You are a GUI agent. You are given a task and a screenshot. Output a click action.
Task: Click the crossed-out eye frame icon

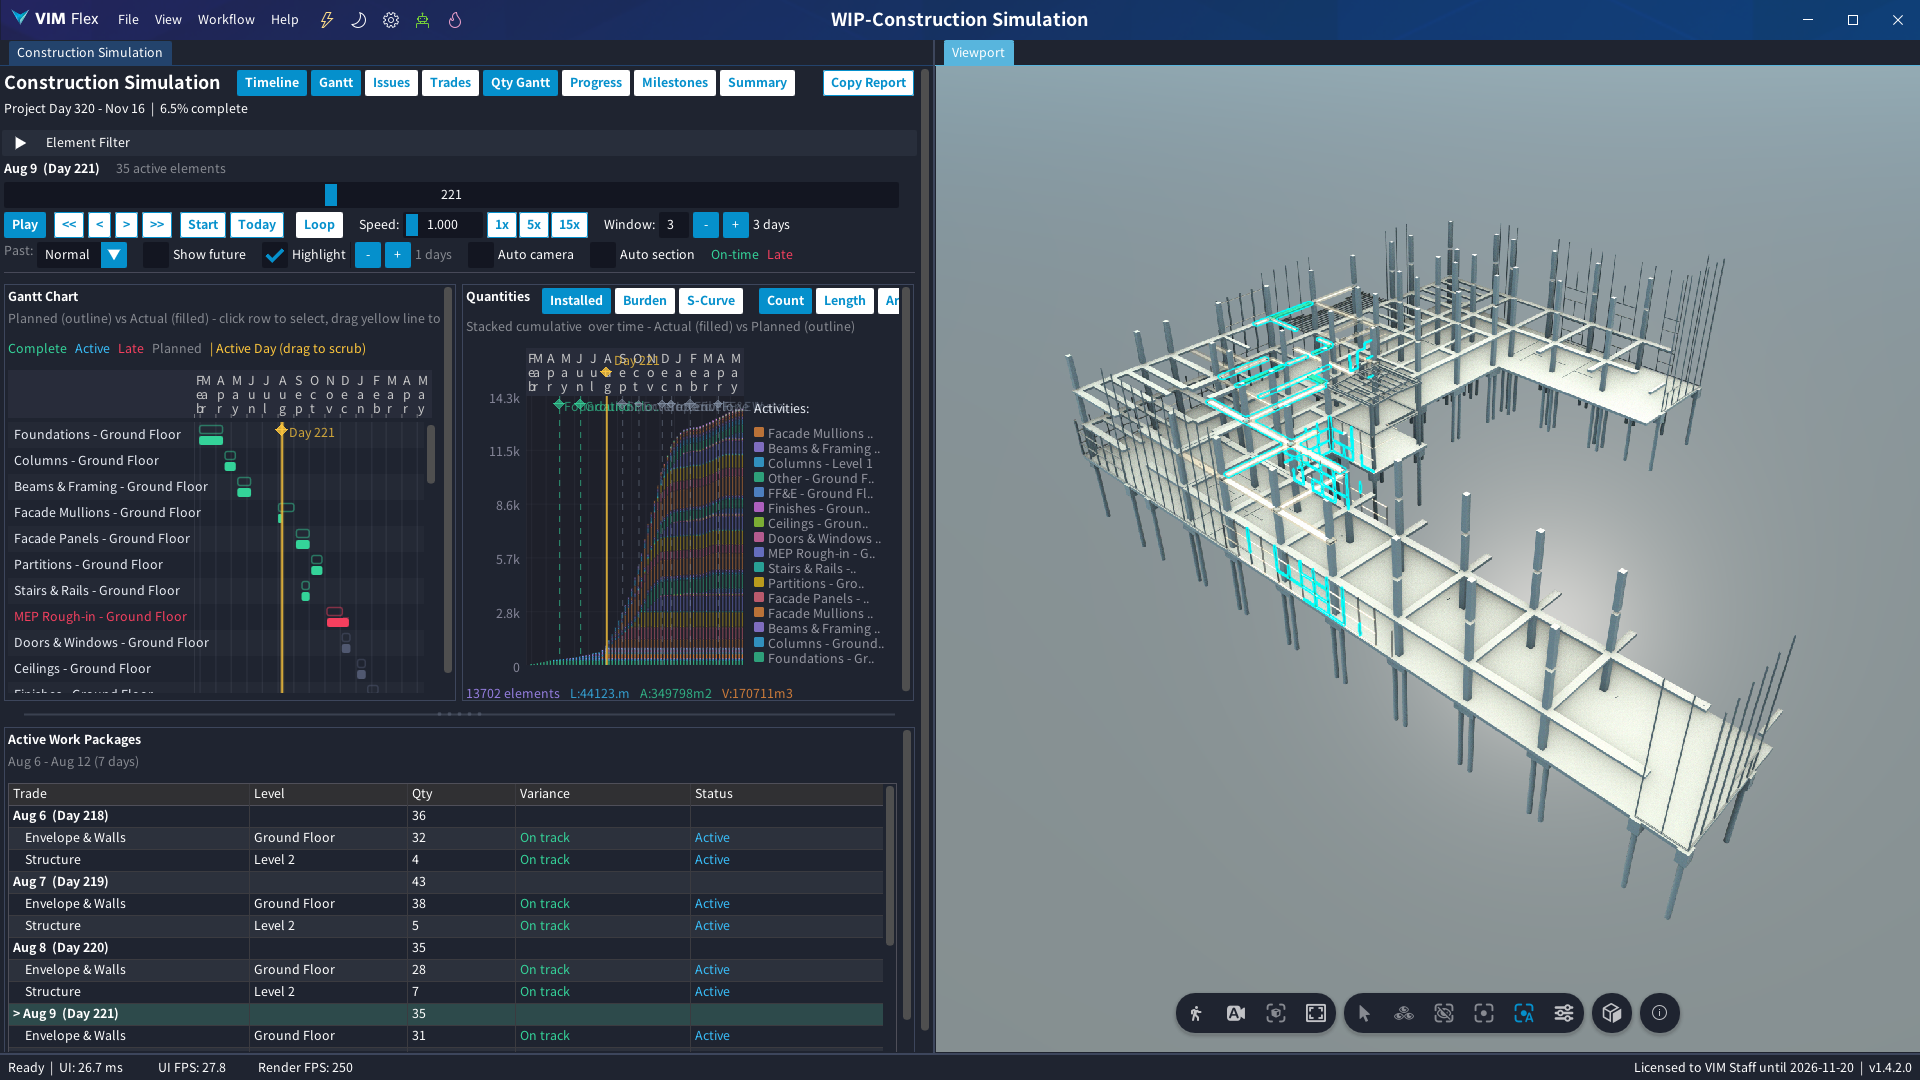[x=1444, y=1013]
